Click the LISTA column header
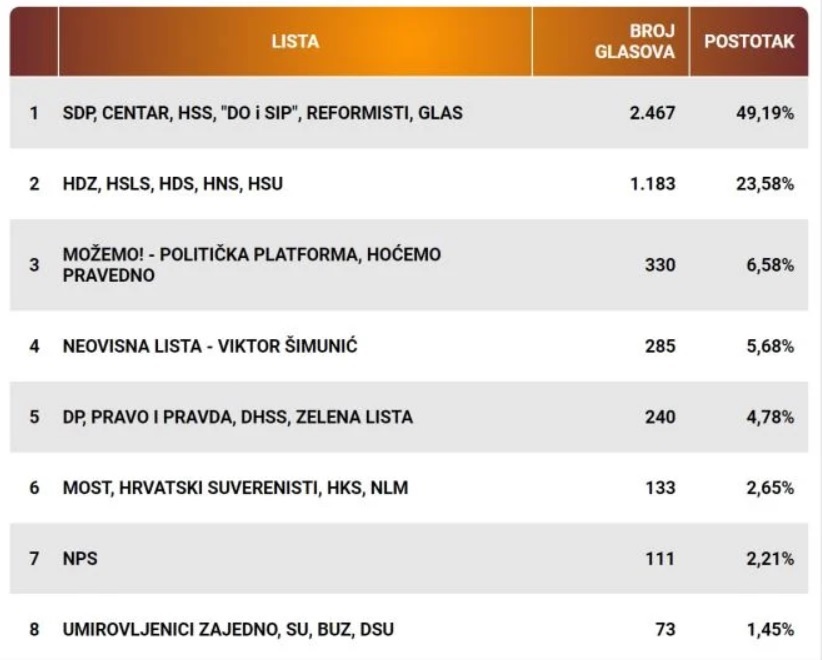This screenshot has width=822, height=660. click(x=295, y=42)
